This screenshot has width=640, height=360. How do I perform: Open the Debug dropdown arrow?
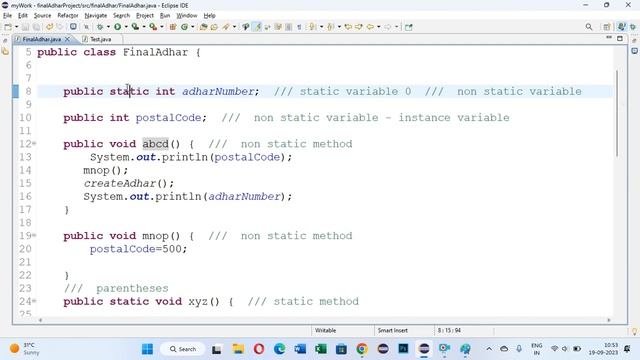[108, 27]
